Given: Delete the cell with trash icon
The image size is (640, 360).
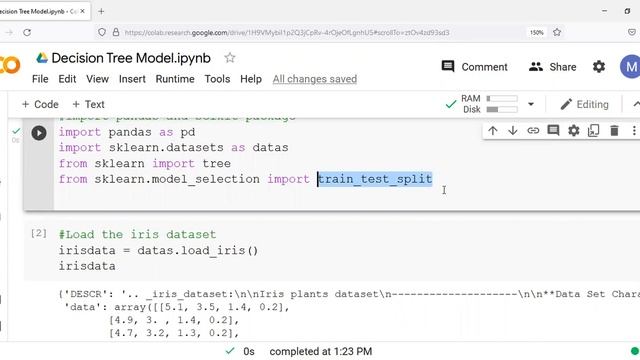Looking at the screenshot, I should (614, 131).
